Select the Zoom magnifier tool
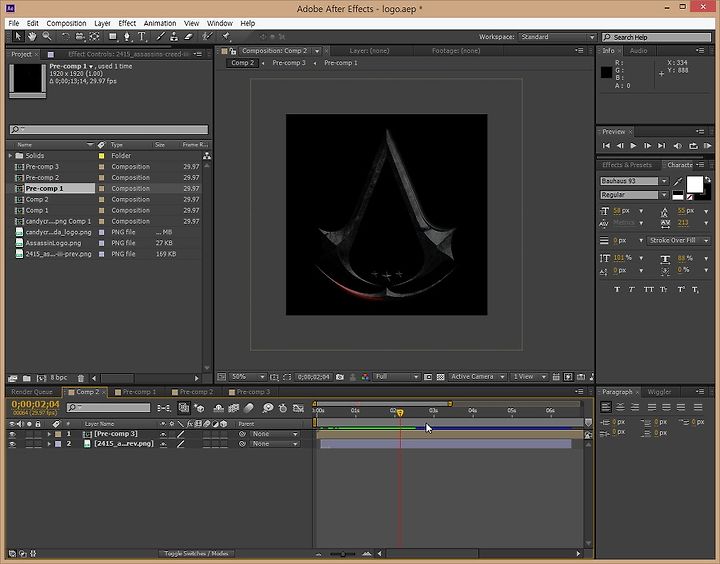Viewport: 720px width, 564px height. tap(46, 36)
